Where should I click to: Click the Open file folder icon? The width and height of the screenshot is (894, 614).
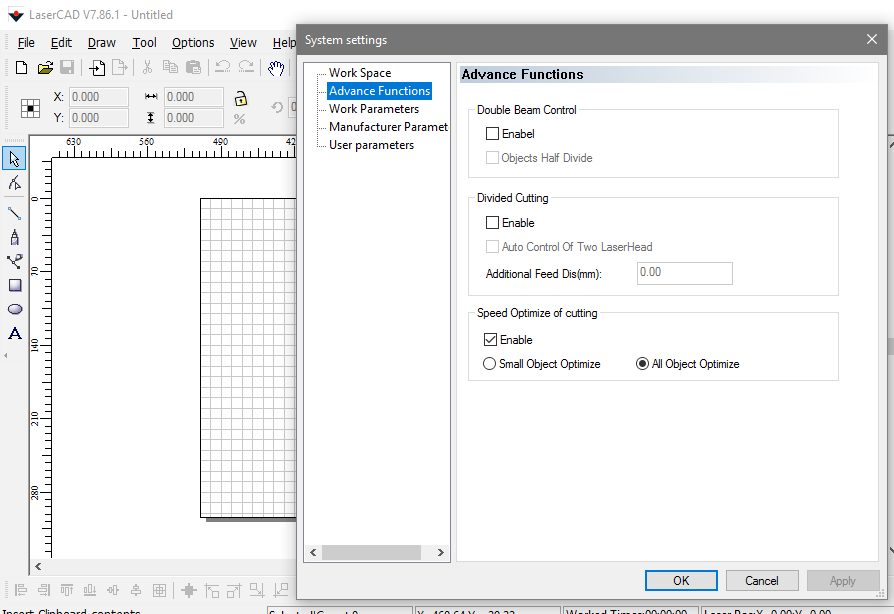45,68
